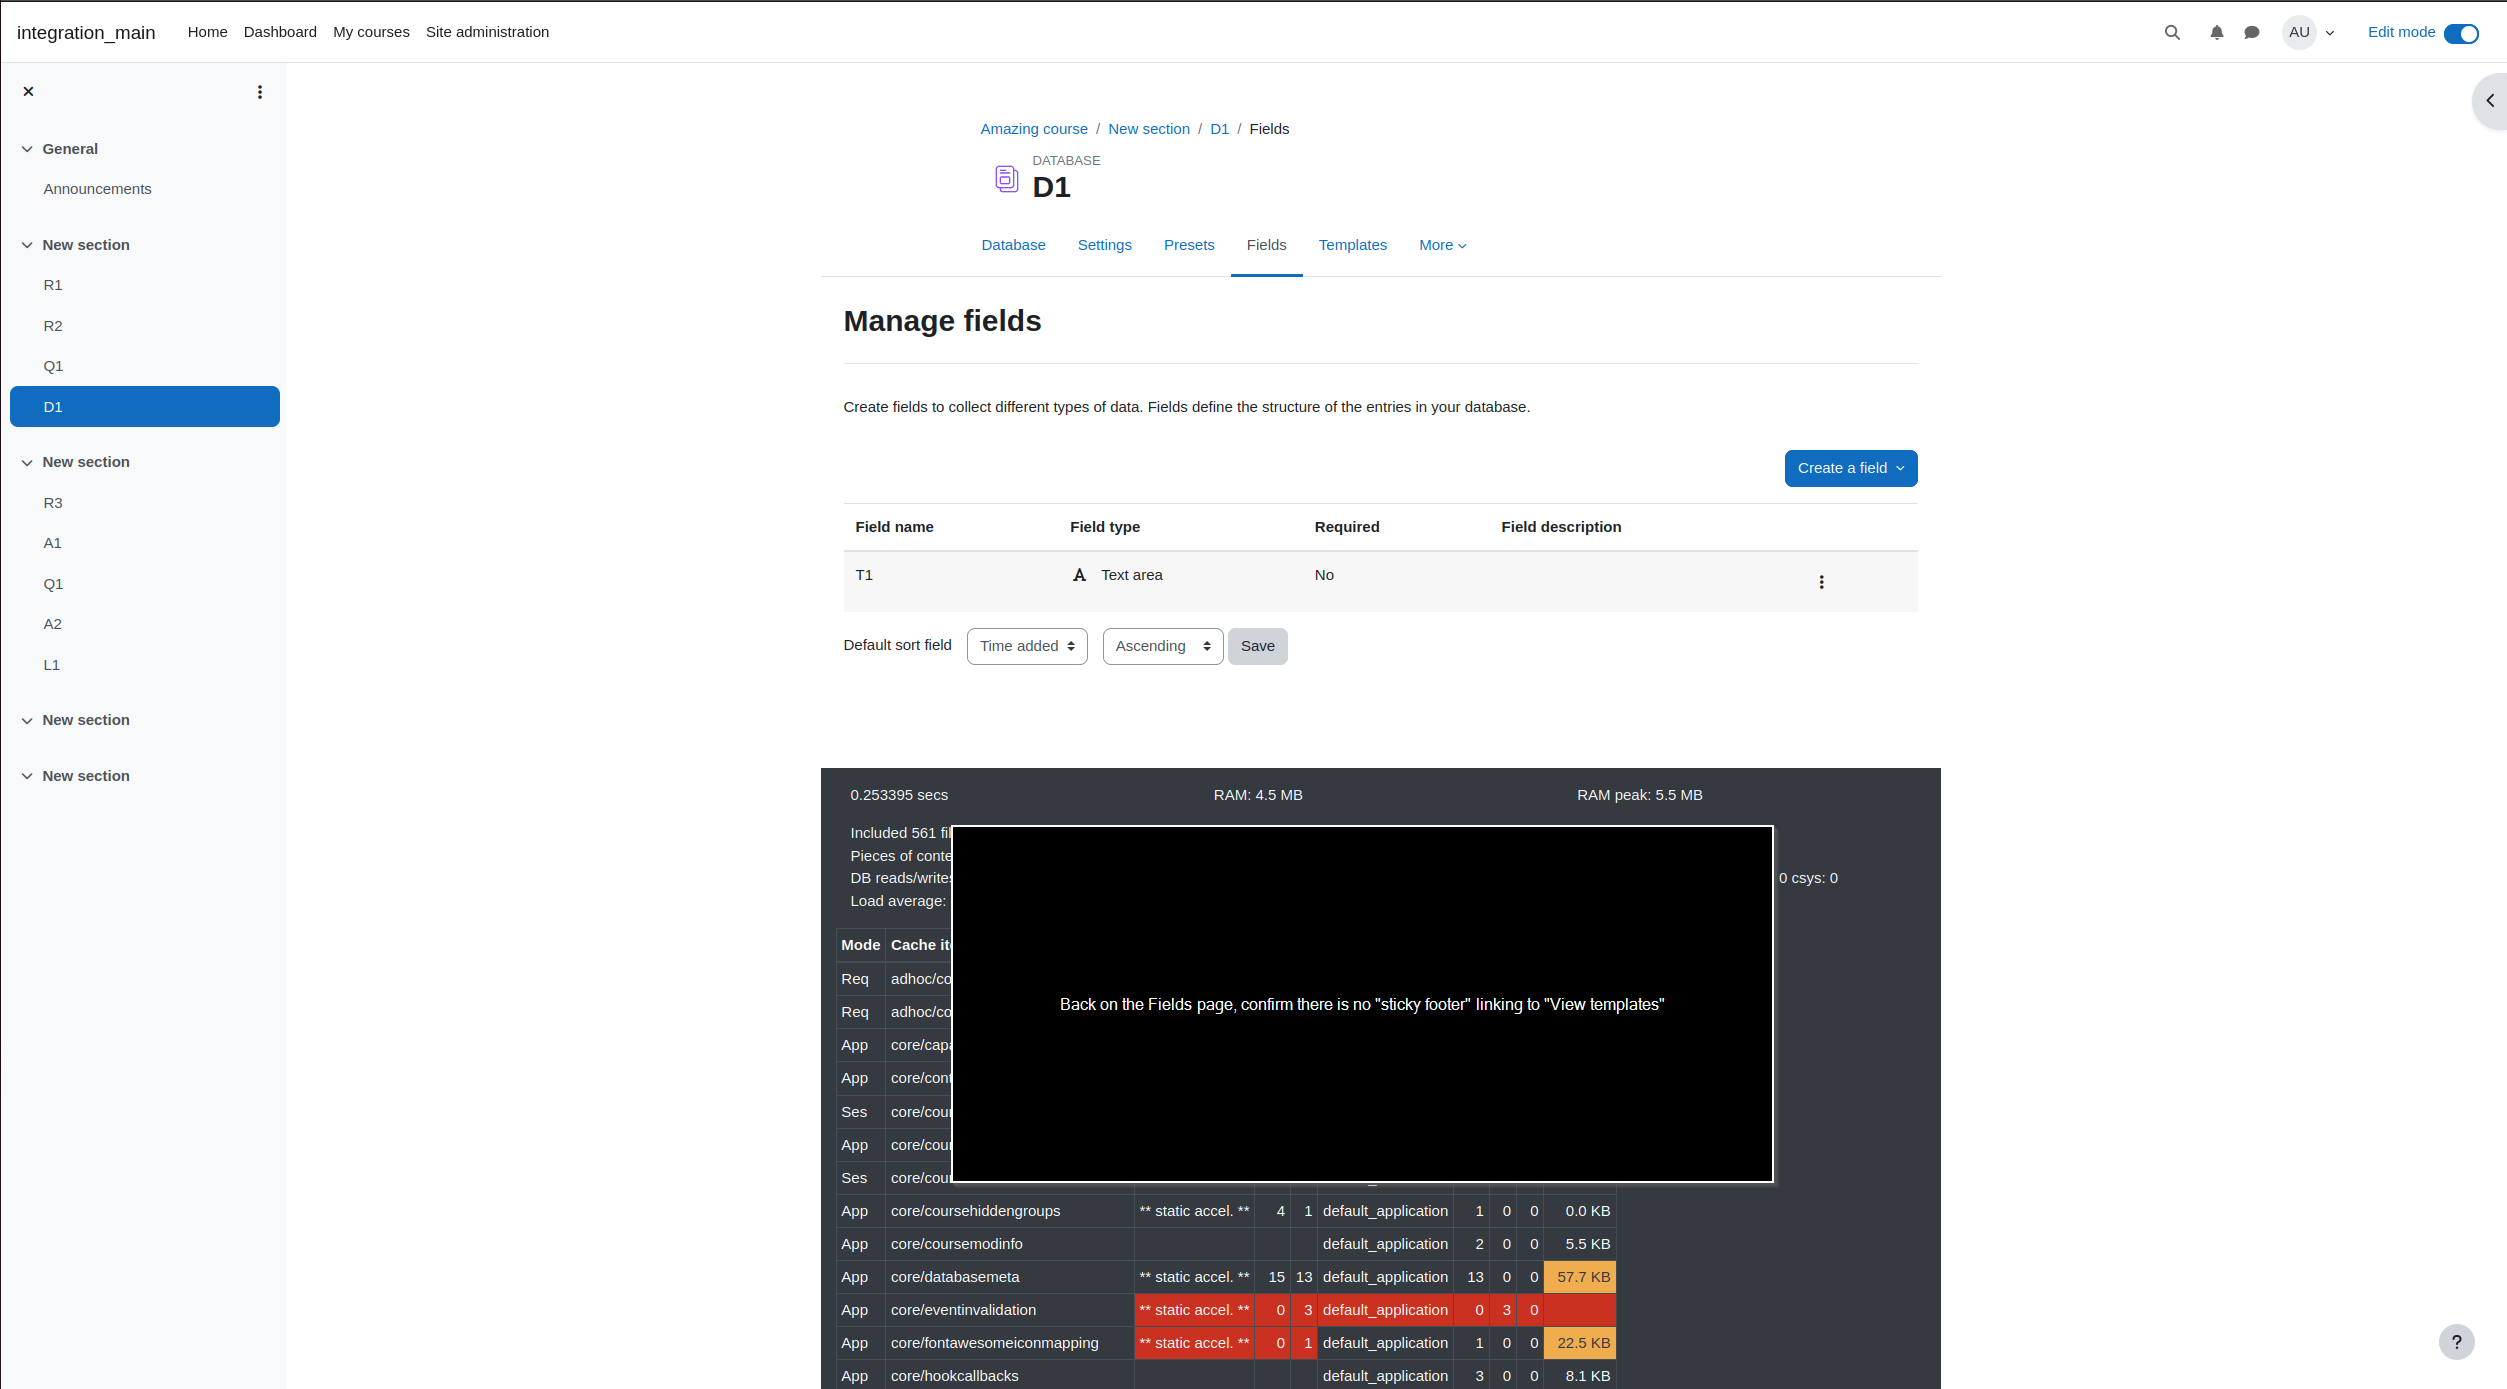This screenshot has height=1389, width=2507.
Task: Select D1 in course index
Action: (145, 407)
